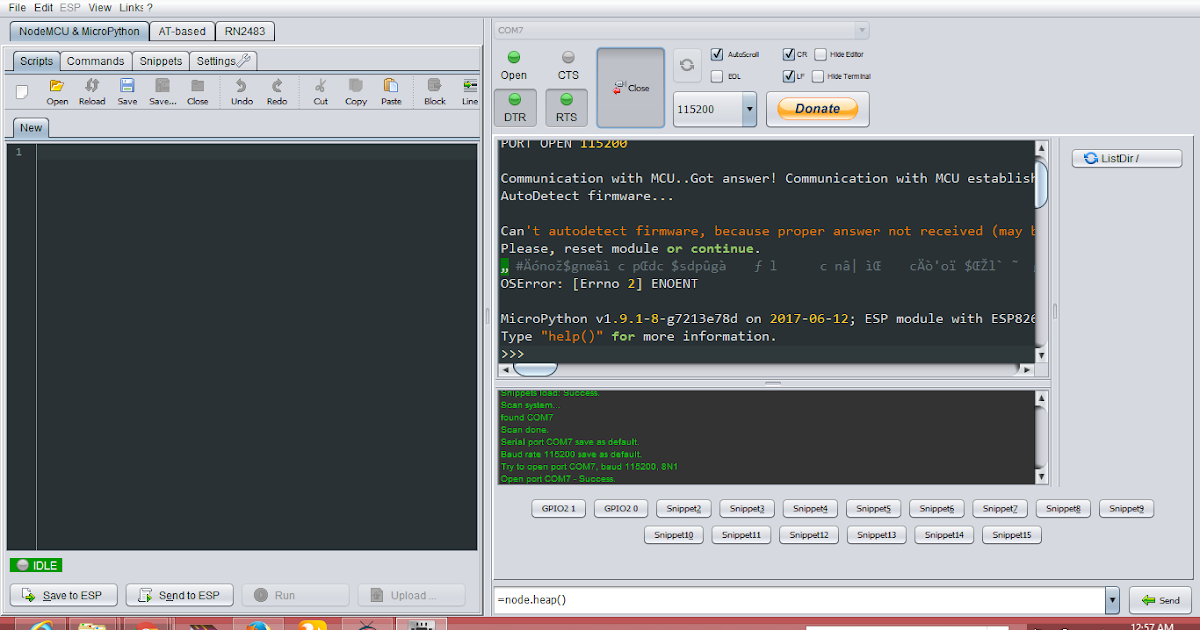The width and height of the screenshot is (1200, 630).
Task: Run ListDir on the ESP module
Action: coord(1126,158)
